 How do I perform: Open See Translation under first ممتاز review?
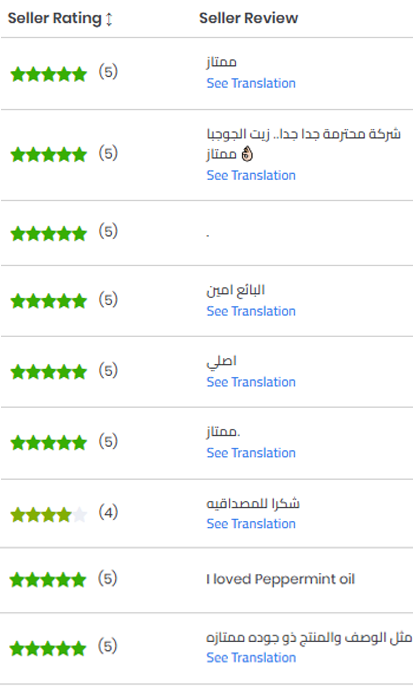(x=251, y=83)
